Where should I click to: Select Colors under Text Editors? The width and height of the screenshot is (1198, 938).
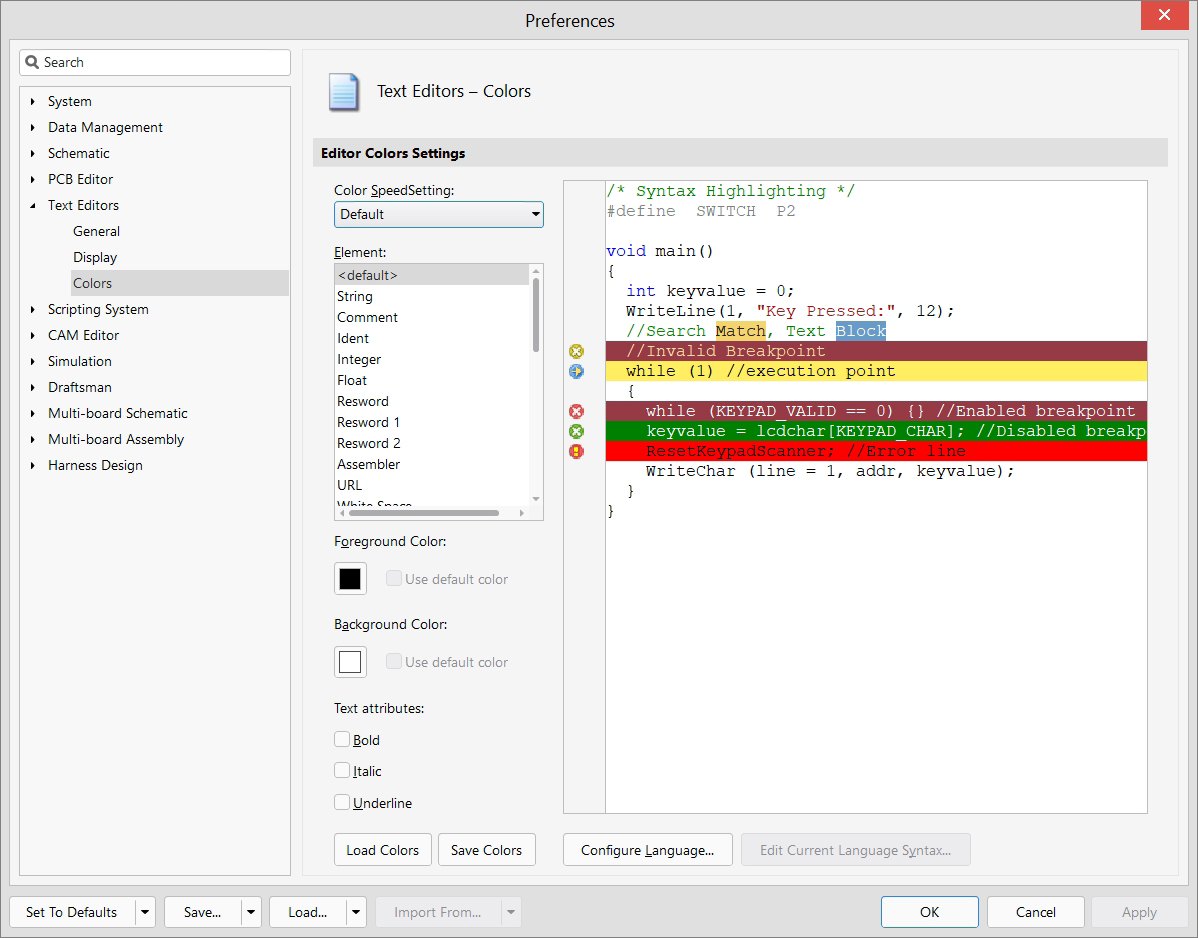(x=180, y=283)
